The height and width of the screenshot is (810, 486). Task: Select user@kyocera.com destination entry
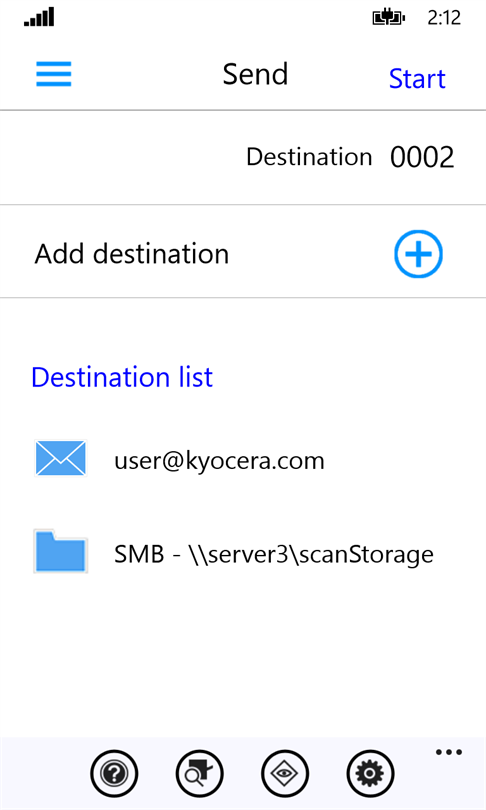pos(219,460)
